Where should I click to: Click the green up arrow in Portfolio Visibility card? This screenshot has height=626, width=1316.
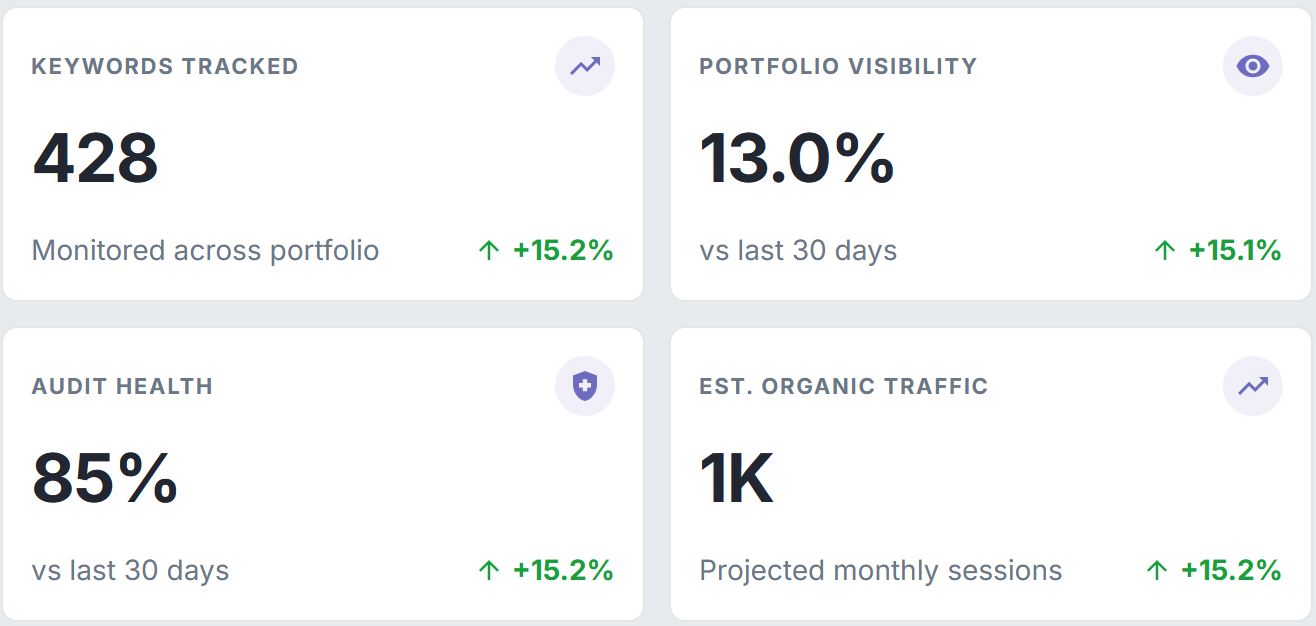point(1164,251)
